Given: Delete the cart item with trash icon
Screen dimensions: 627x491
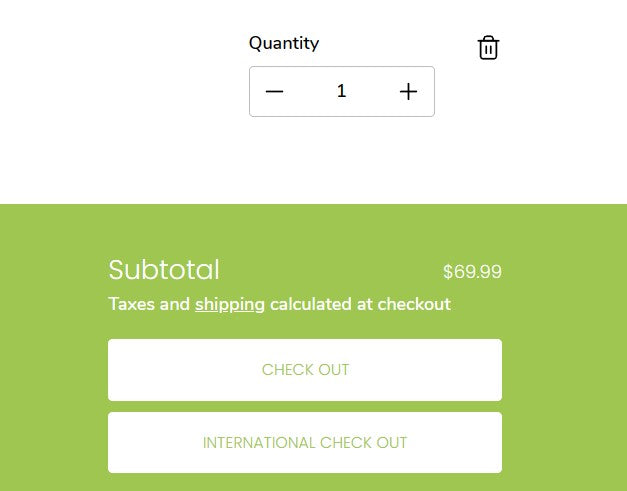Looking at the screenshot, I should pyautogui.click(x=488, y=48).
